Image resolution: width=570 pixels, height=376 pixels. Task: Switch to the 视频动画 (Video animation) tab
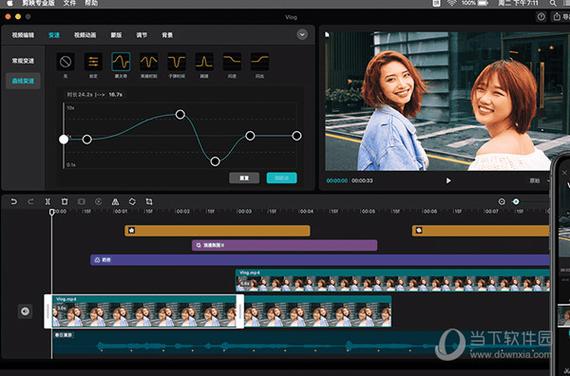click(85, 35)
